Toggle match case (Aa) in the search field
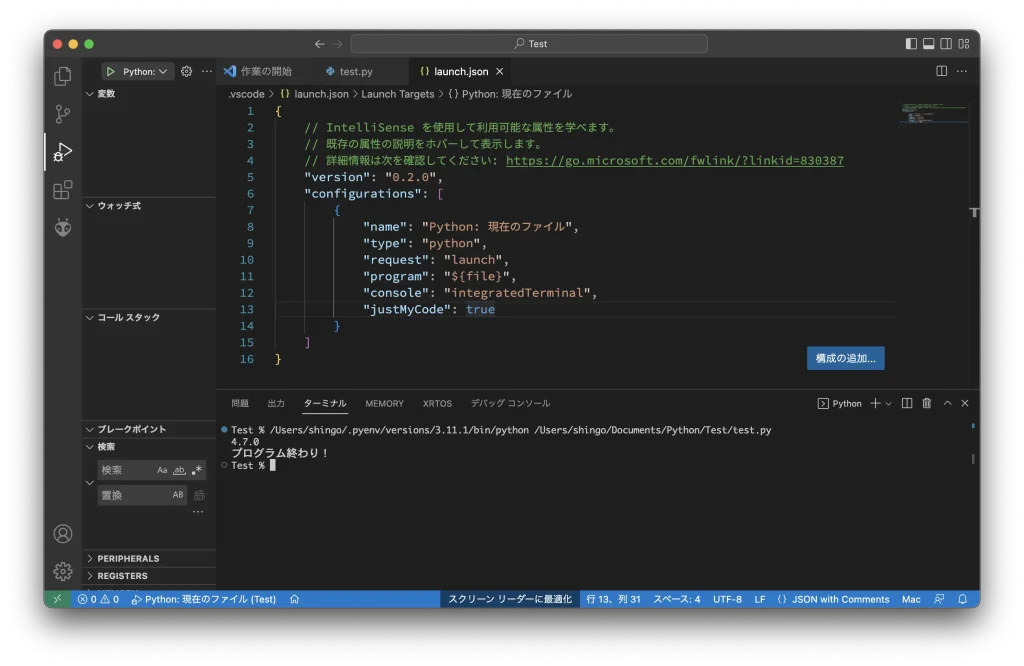The width and height of the screenshot is (1024, 666). click(162, 469)
